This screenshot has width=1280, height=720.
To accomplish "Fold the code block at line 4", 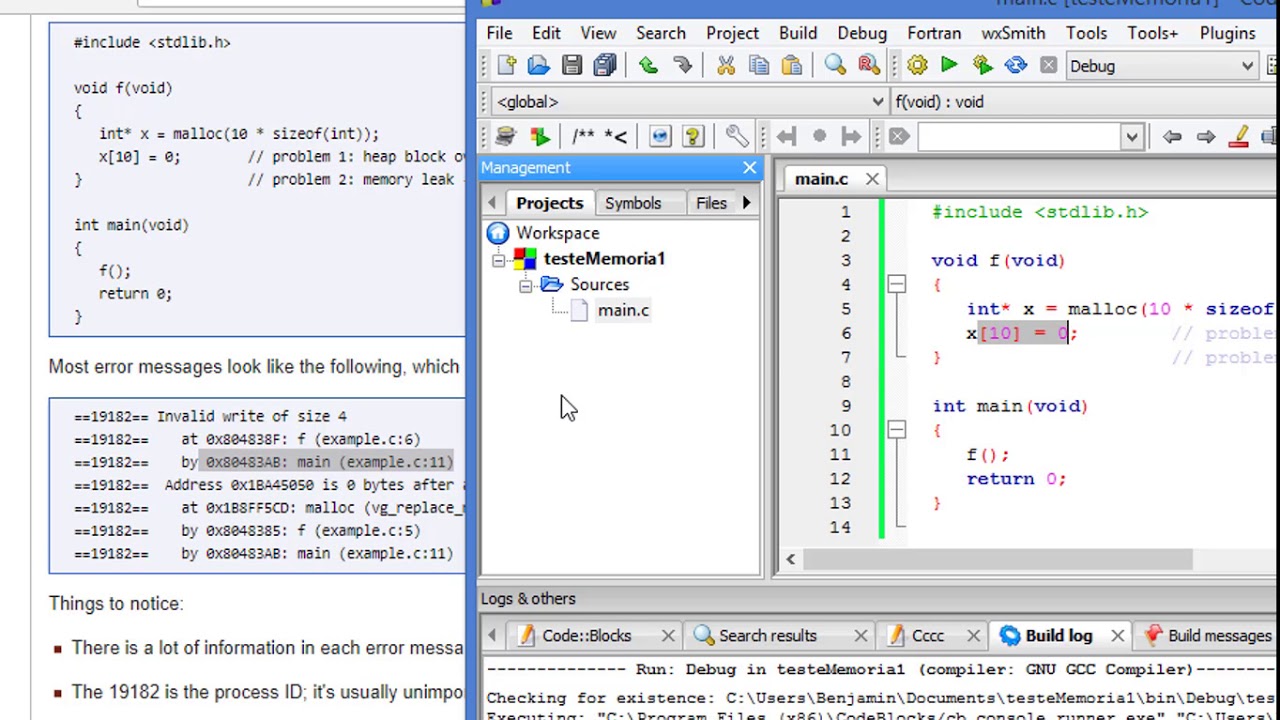I will 896,285.
